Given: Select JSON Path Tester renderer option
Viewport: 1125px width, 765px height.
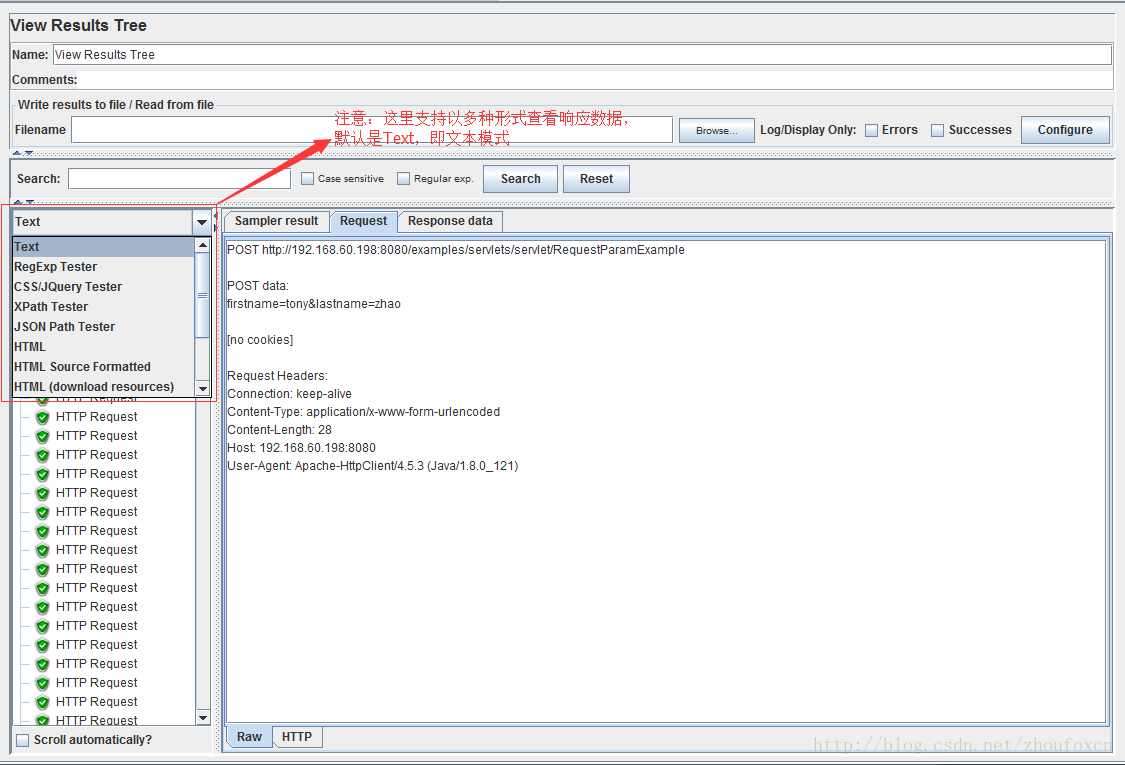Looking at the screenshot, I should coord(64,327).
